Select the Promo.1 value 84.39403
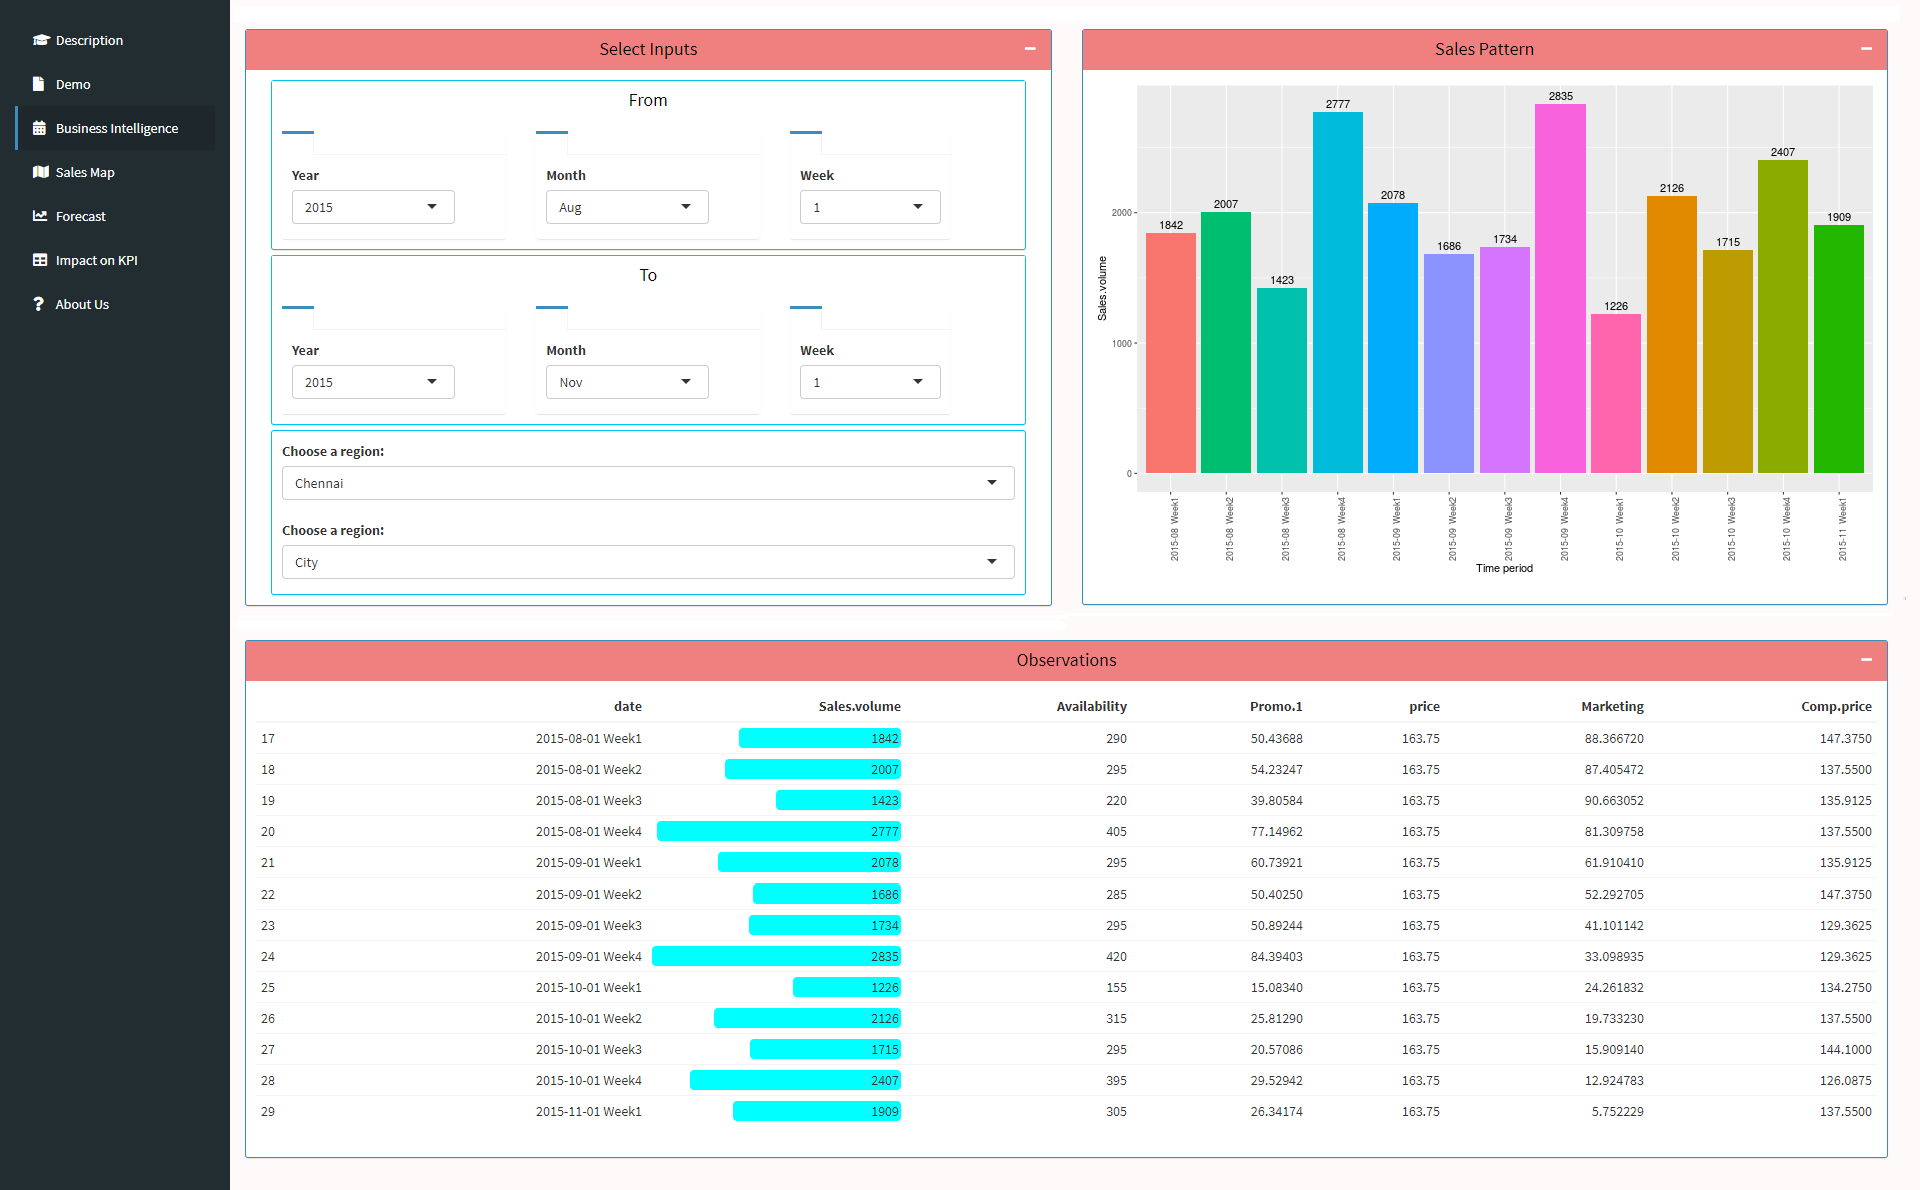The image size is (1920, 1190). coord(1276,956)
